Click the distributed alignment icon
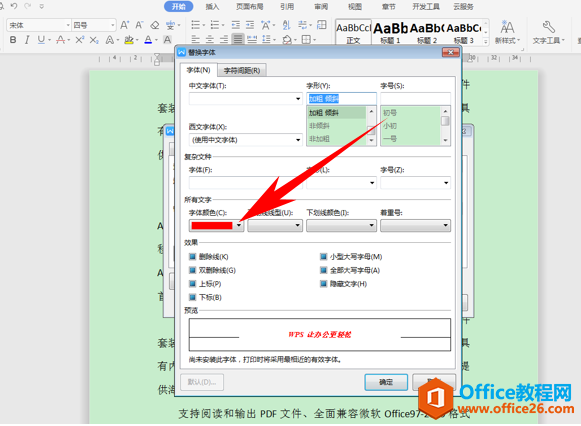 252,39
